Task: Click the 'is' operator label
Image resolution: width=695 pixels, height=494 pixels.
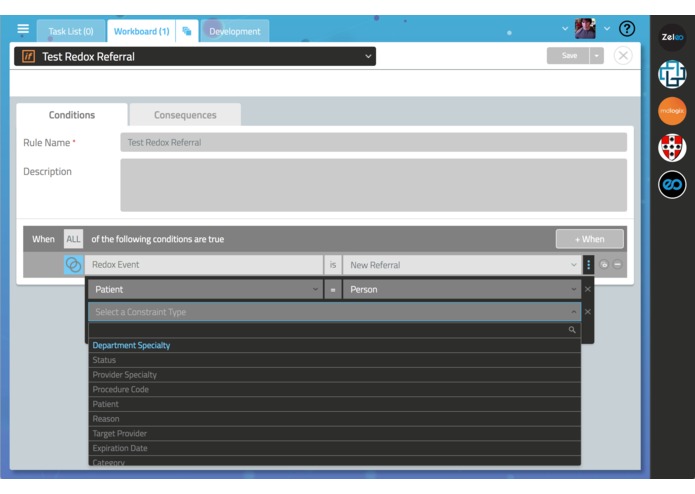Action: click(x=332, y=265)
